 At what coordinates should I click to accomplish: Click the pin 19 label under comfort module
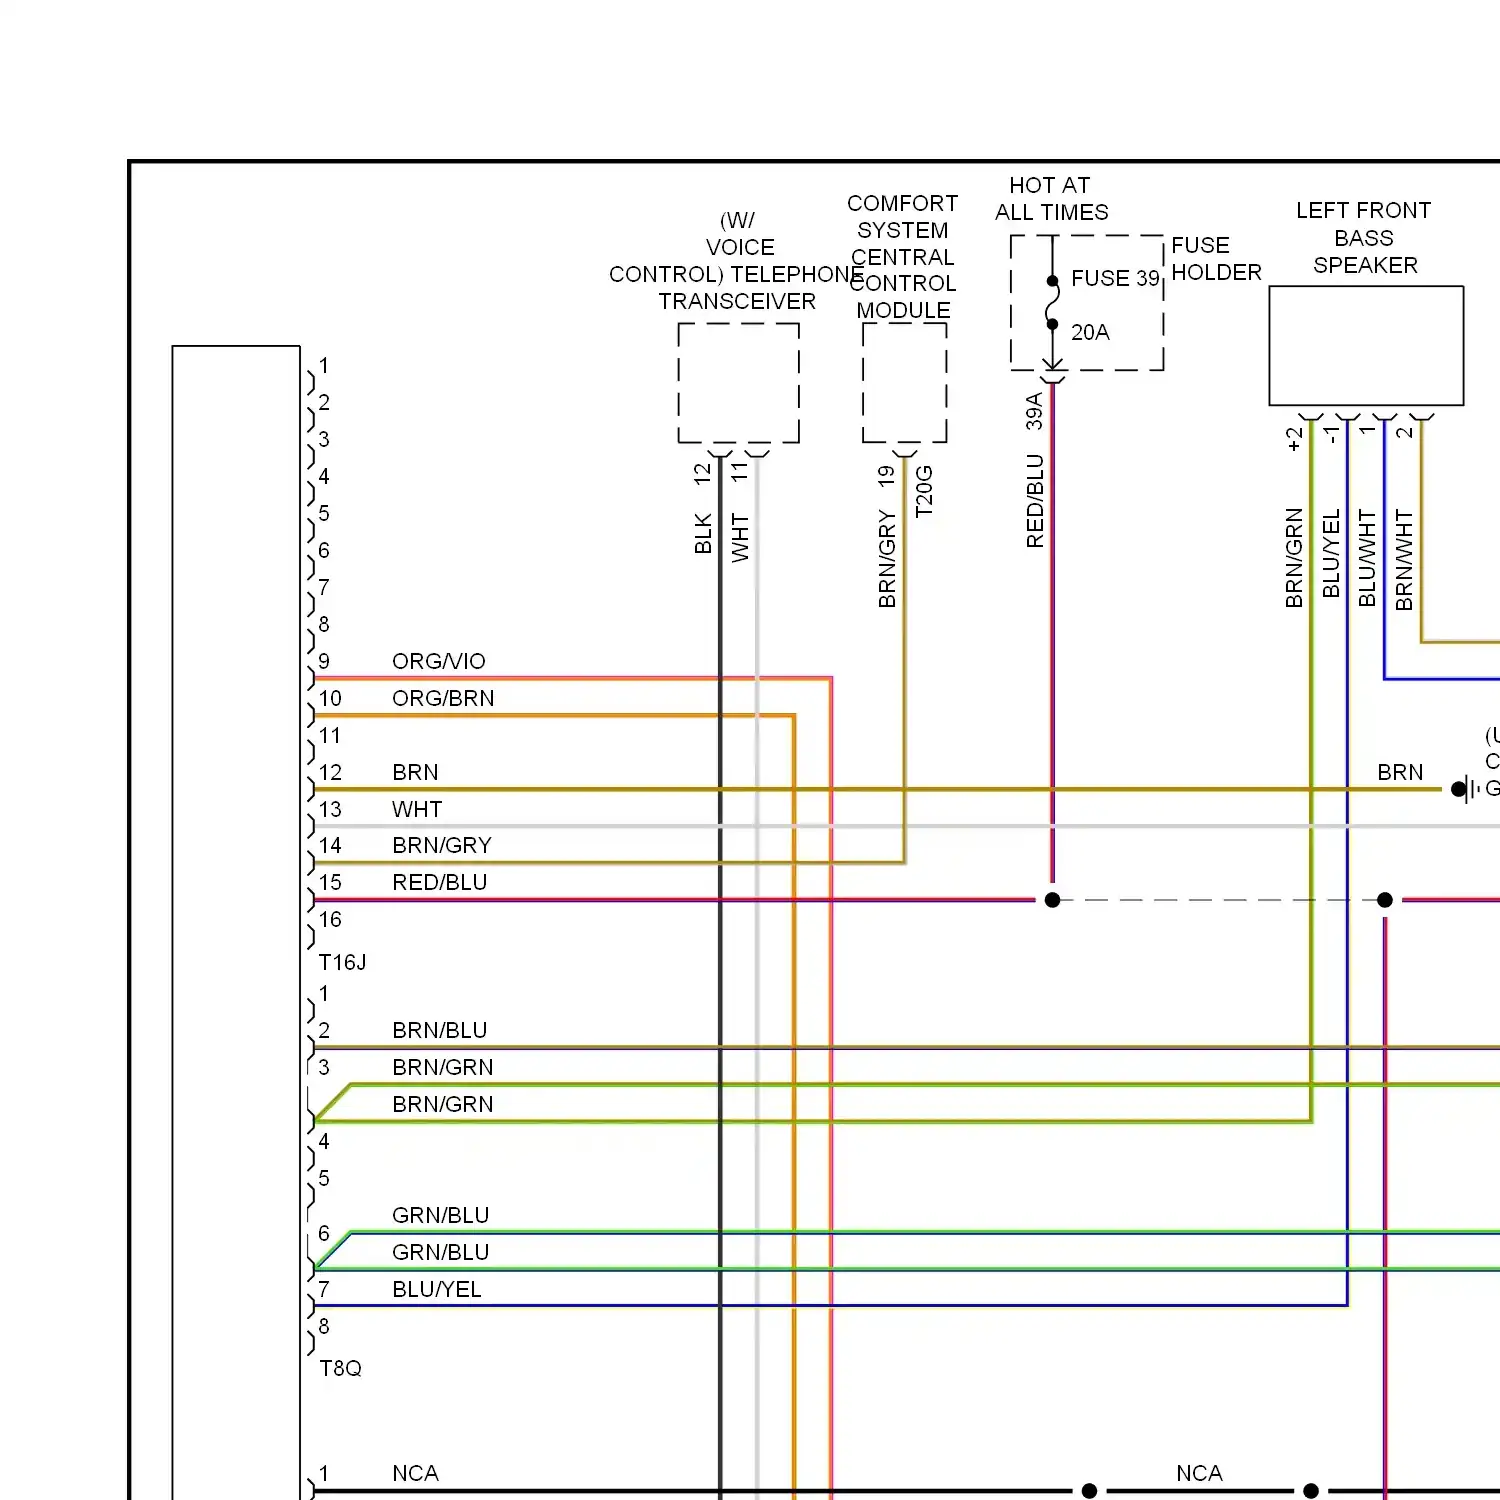[x=887, y=476]
